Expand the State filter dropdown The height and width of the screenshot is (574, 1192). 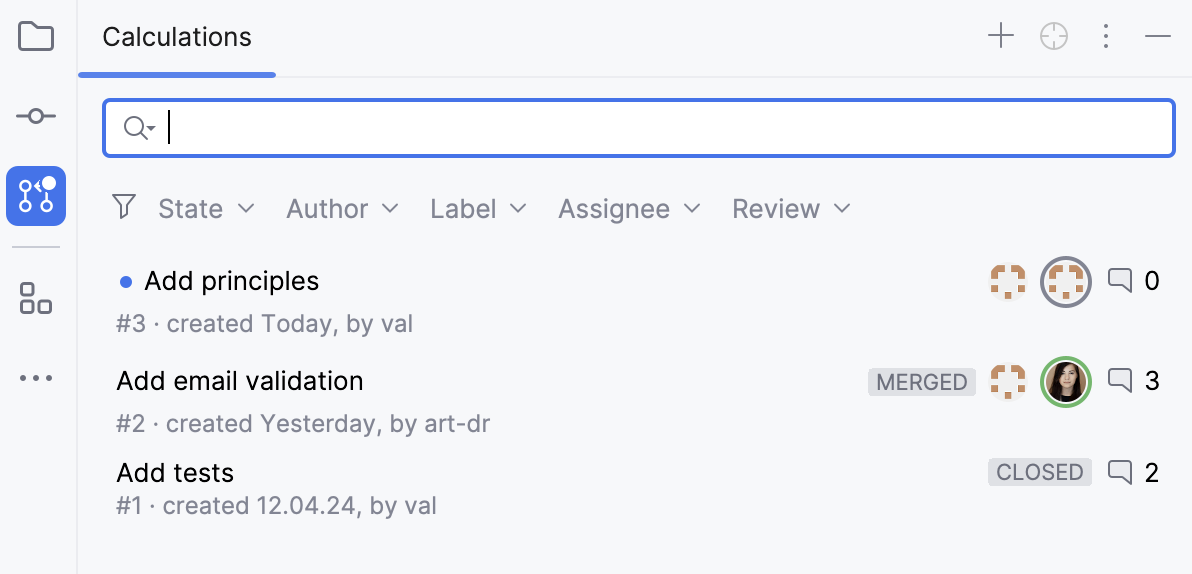(206, 209)
